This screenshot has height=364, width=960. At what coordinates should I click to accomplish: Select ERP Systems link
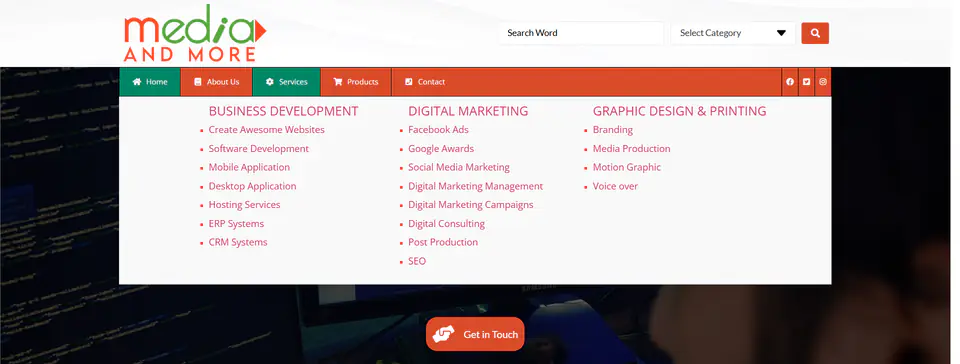tap(236, 223)
